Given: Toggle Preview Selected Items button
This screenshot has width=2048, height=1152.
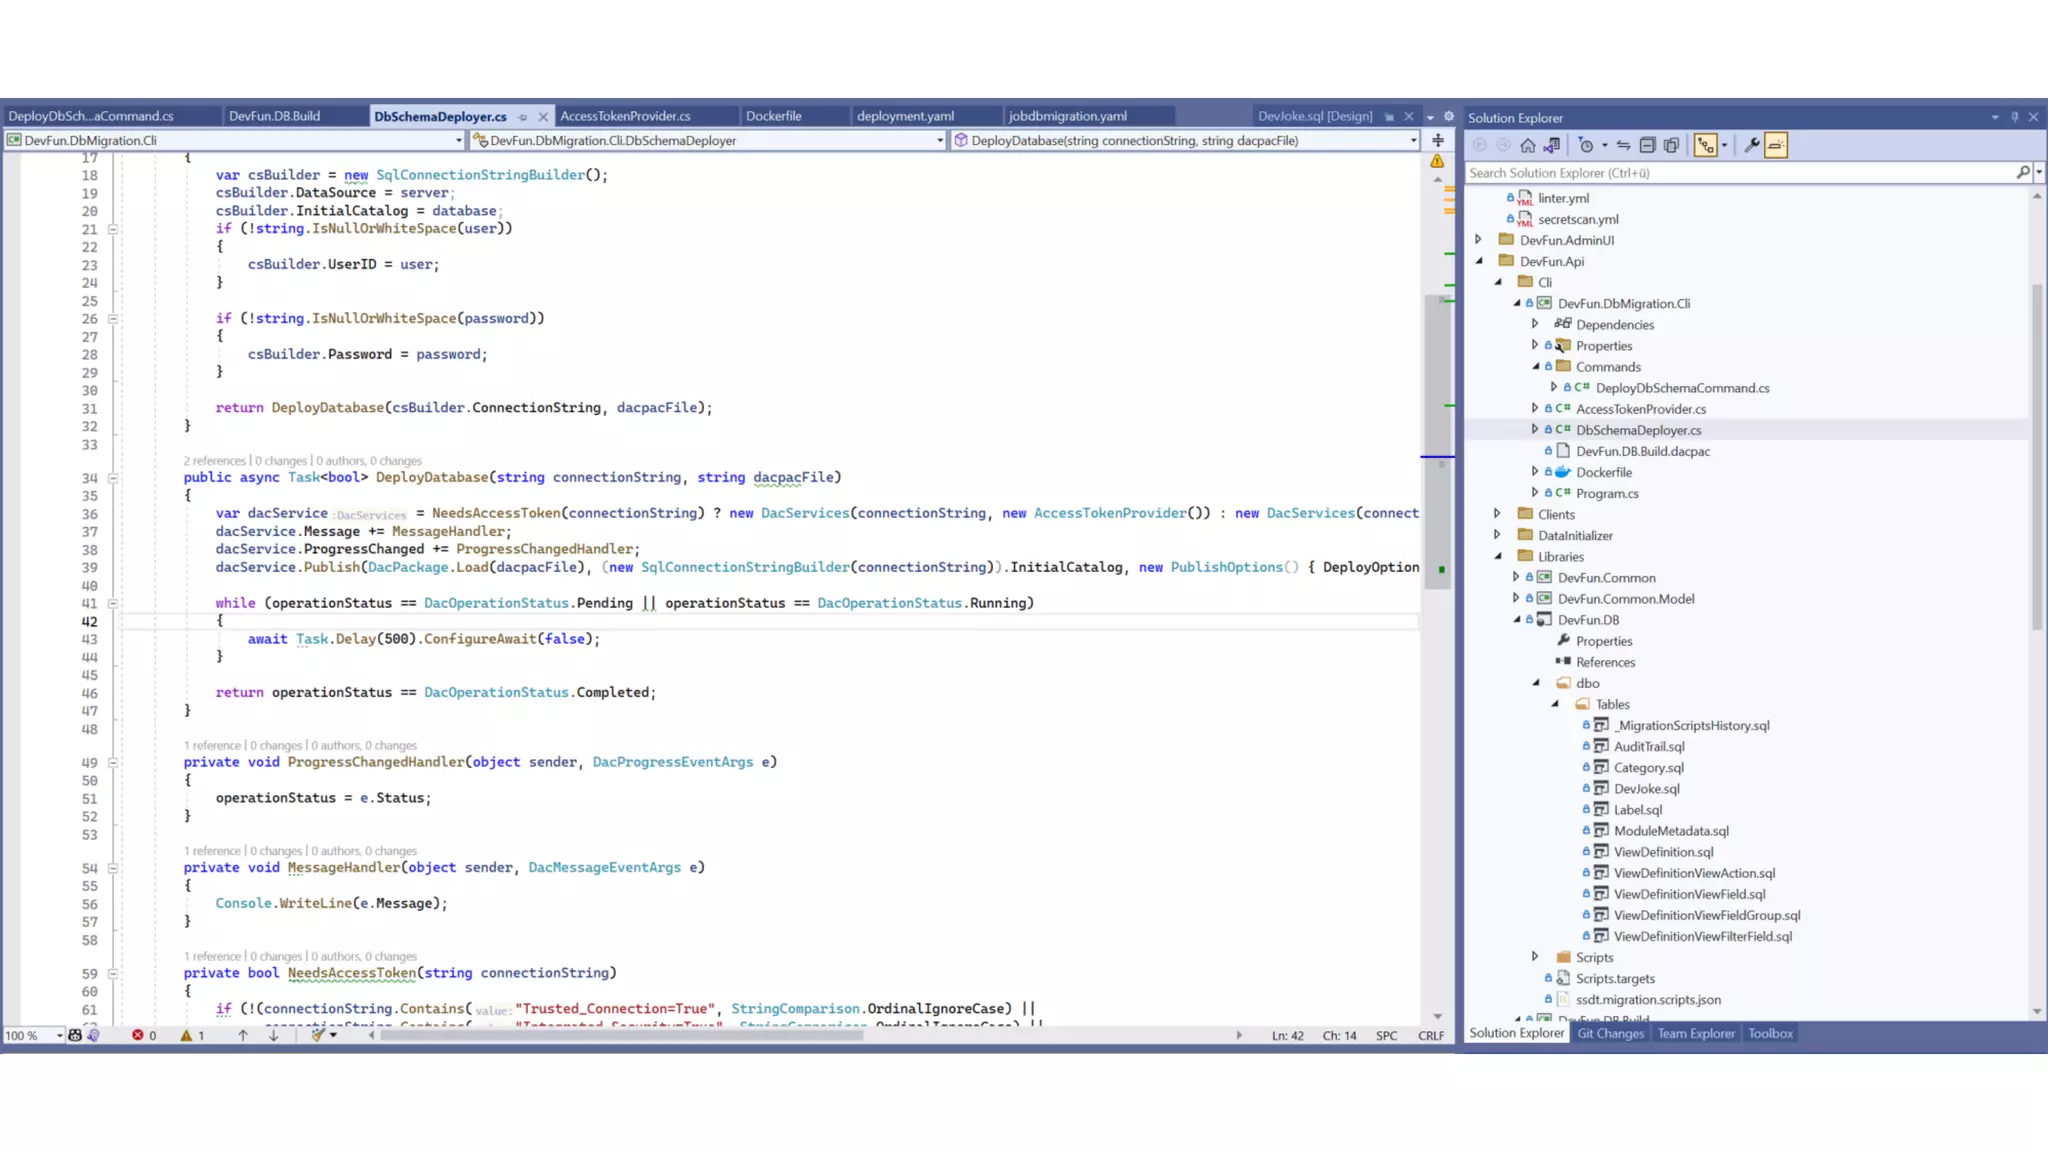Looking at the screenshot, I should click(x=1776, y=145).
